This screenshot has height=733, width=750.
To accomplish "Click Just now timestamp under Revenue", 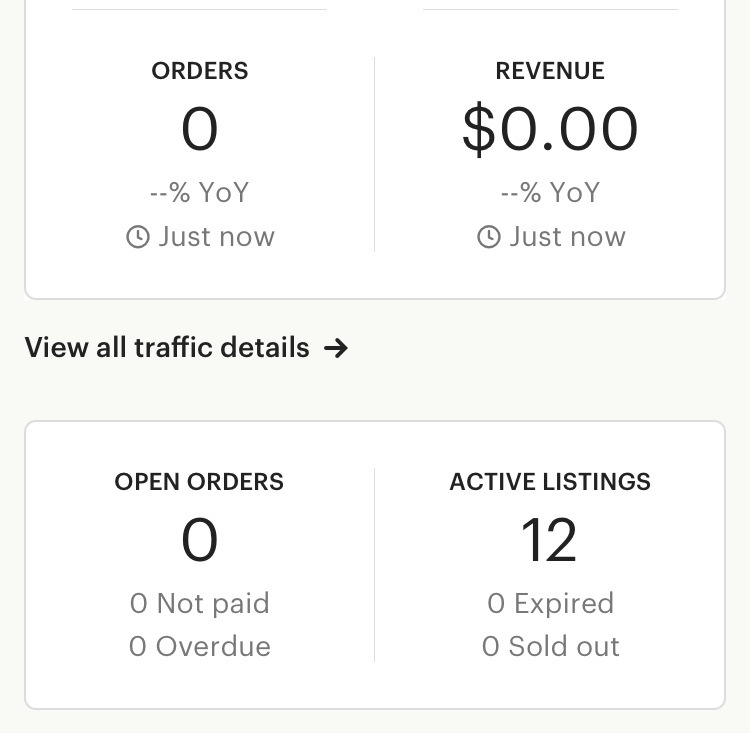I will tap(566, 237).
